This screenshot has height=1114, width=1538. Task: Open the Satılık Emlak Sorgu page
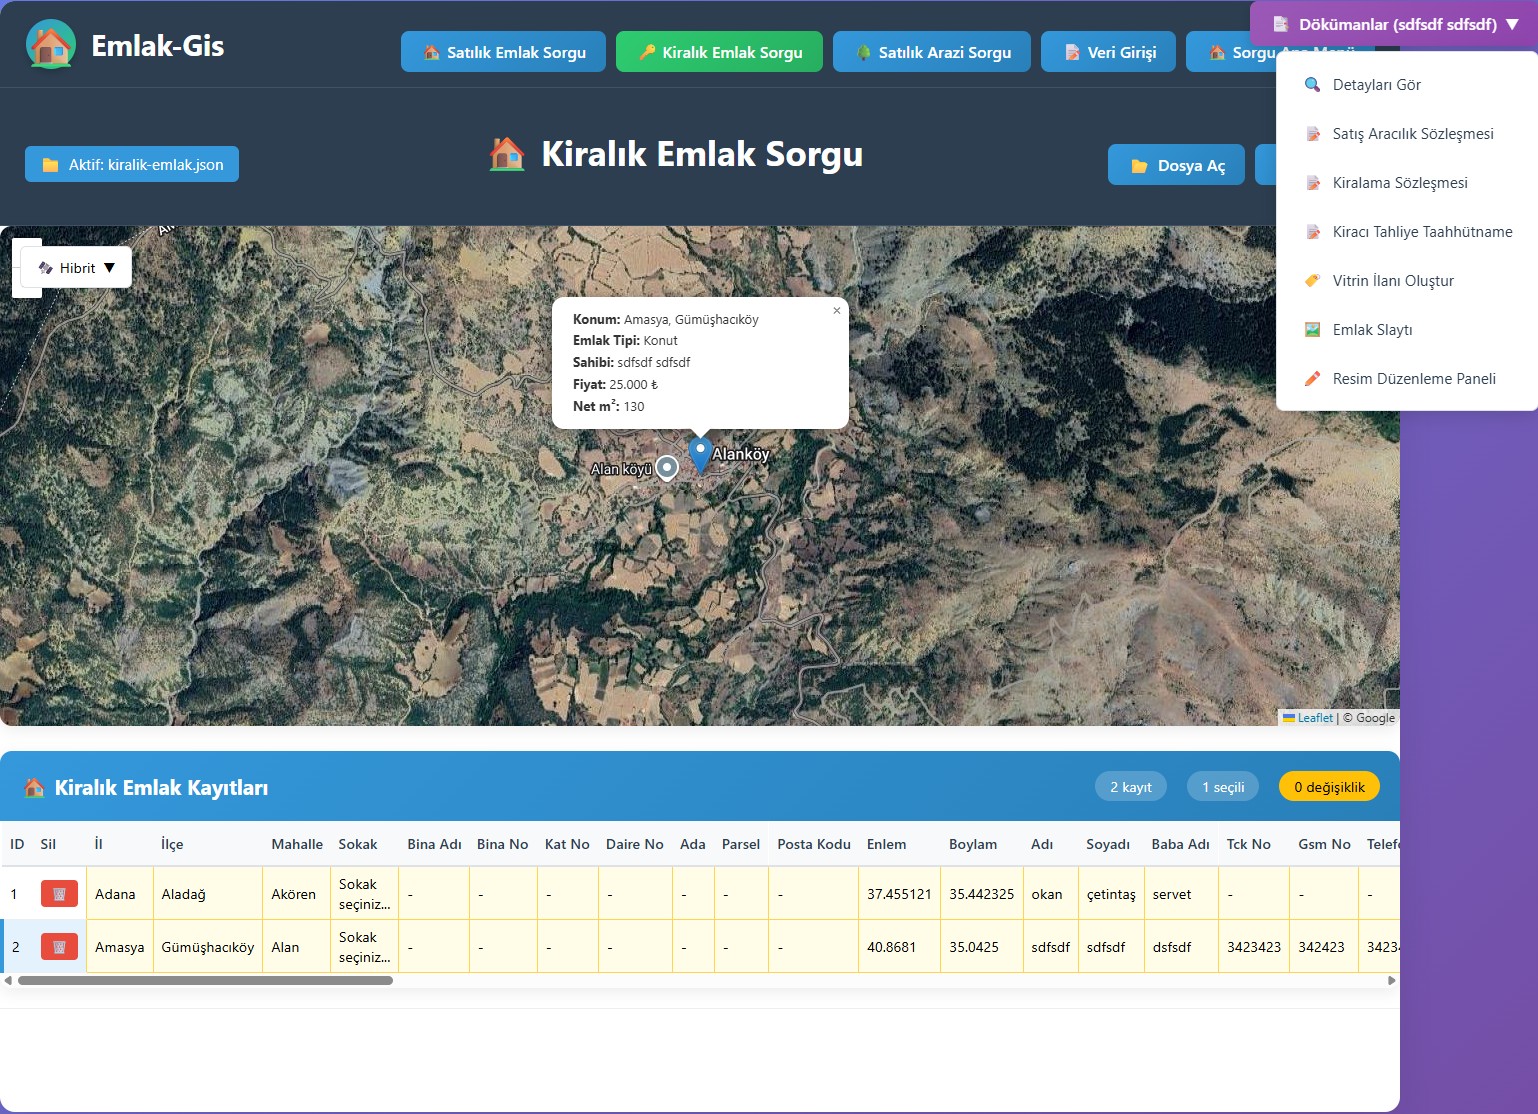tap(503, 52)
